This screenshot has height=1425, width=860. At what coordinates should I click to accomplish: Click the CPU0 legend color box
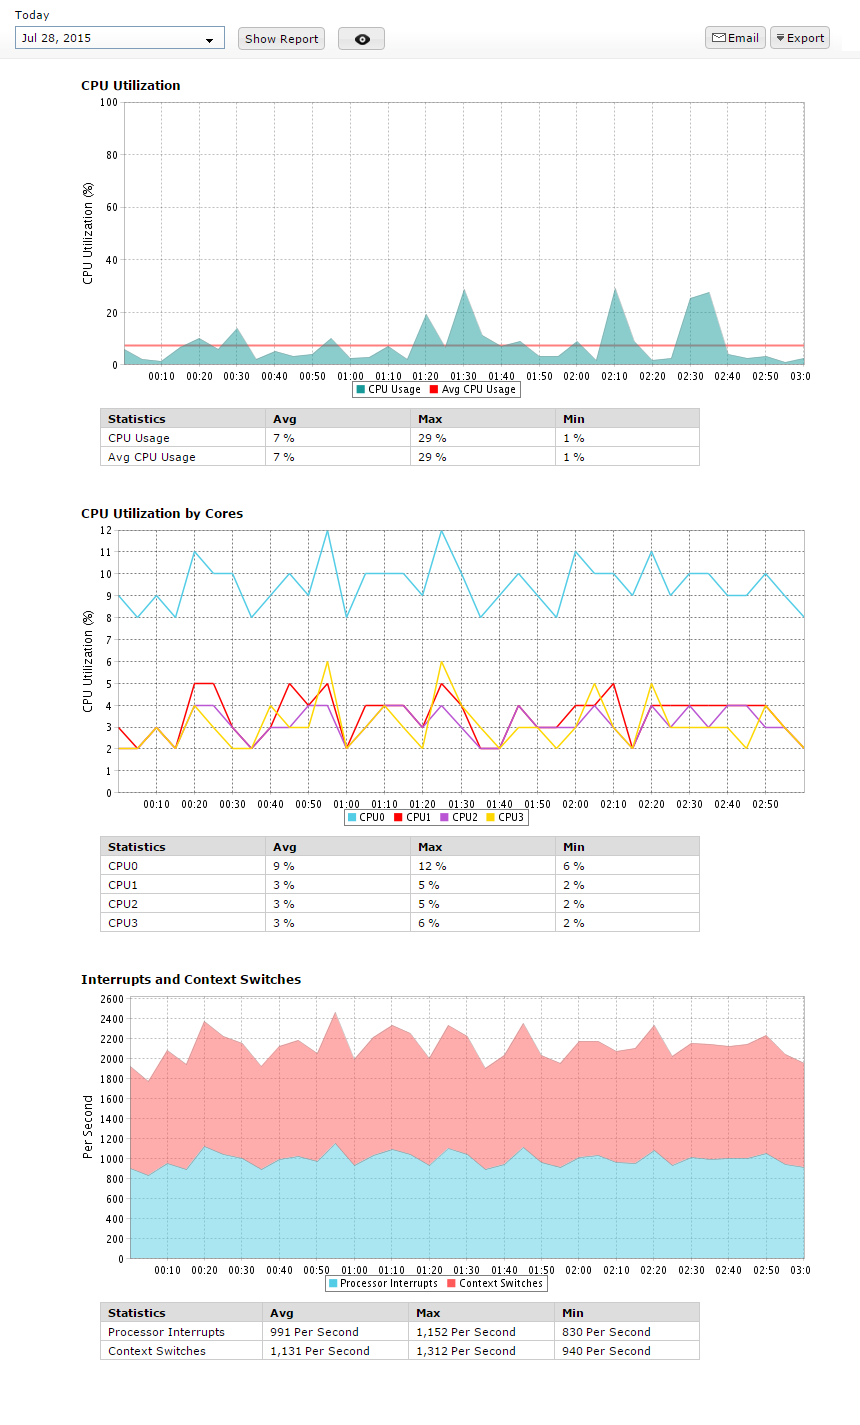352,818
